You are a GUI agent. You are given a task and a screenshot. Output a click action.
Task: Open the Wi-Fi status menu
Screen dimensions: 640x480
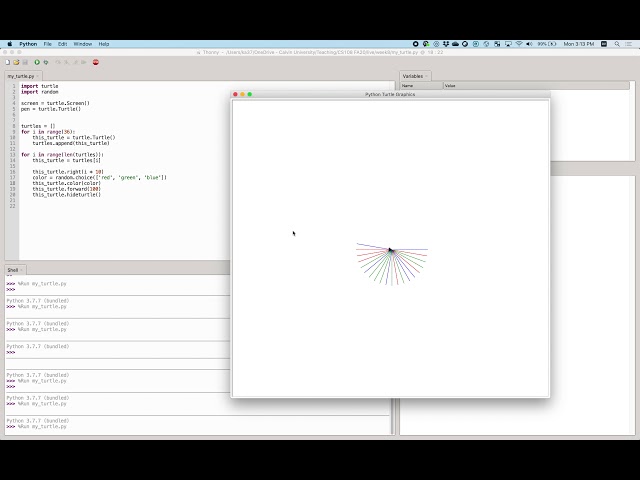pyautogui.click(x=519, y=44)
